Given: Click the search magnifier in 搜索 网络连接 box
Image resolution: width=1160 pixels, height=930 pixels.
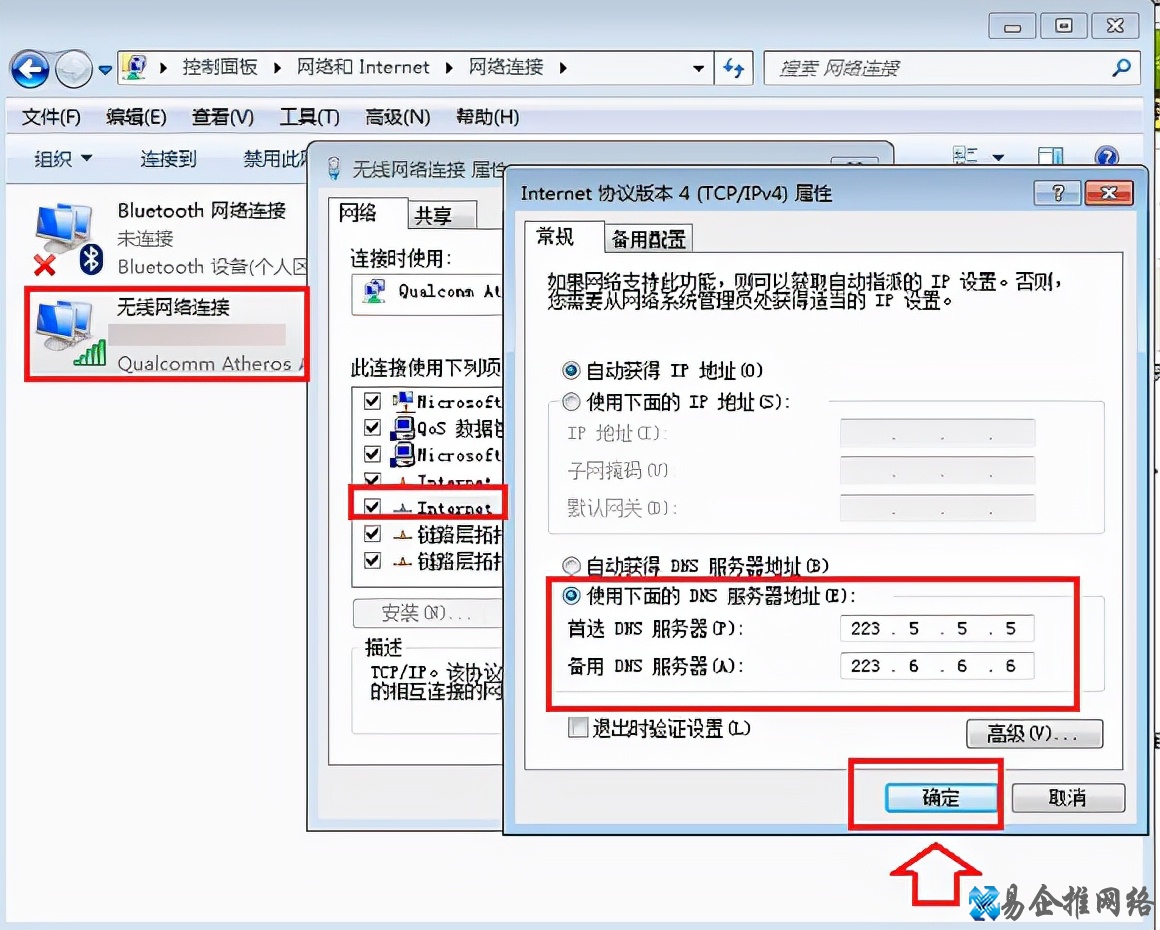Looking at the screenshot, I should (x=1122, y=67).
